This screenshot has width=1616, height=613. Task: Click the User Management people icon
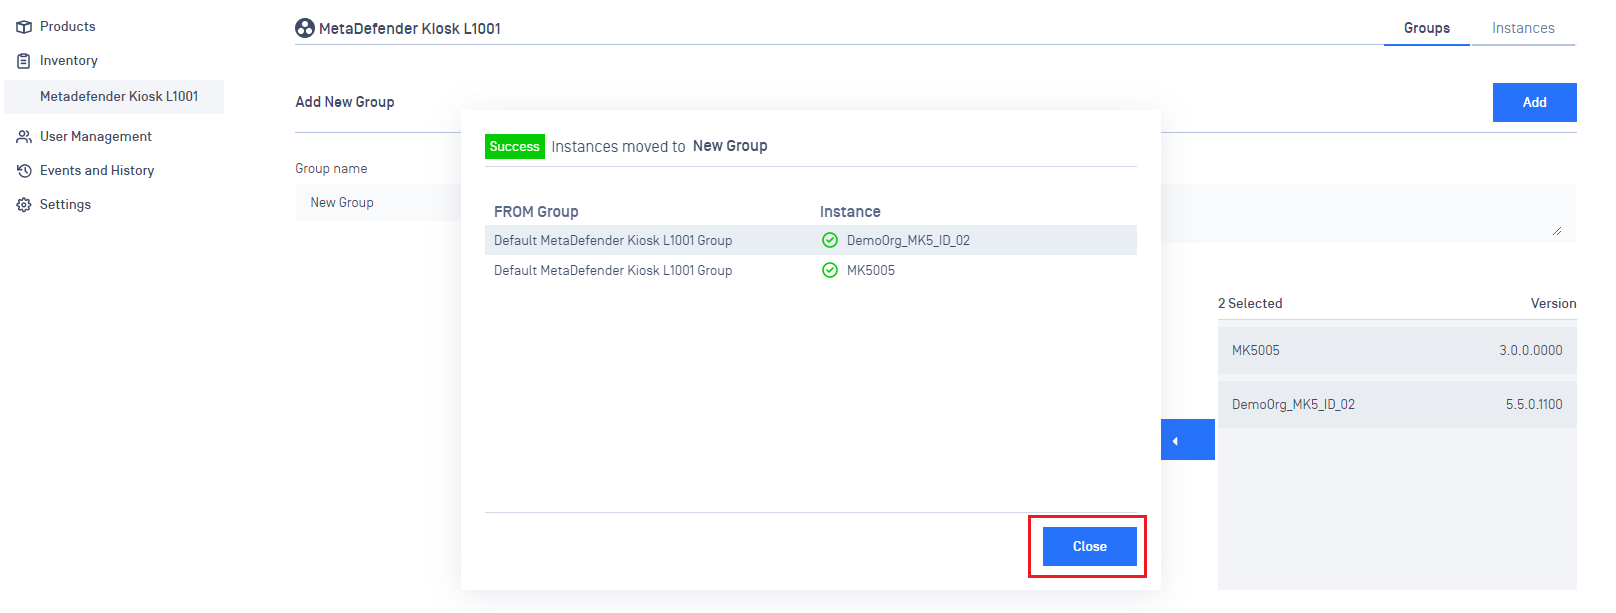[x=24, y=137]
